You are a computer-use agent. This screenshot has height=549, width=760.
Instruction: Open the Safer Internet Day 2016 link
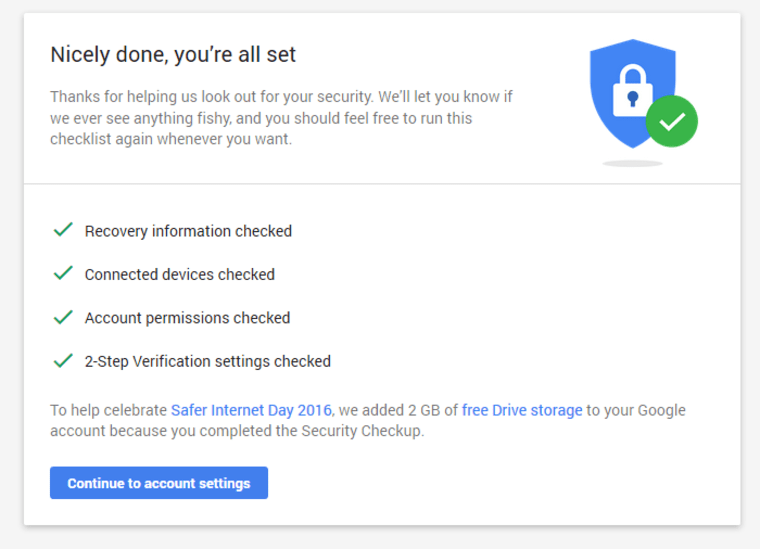252,410
